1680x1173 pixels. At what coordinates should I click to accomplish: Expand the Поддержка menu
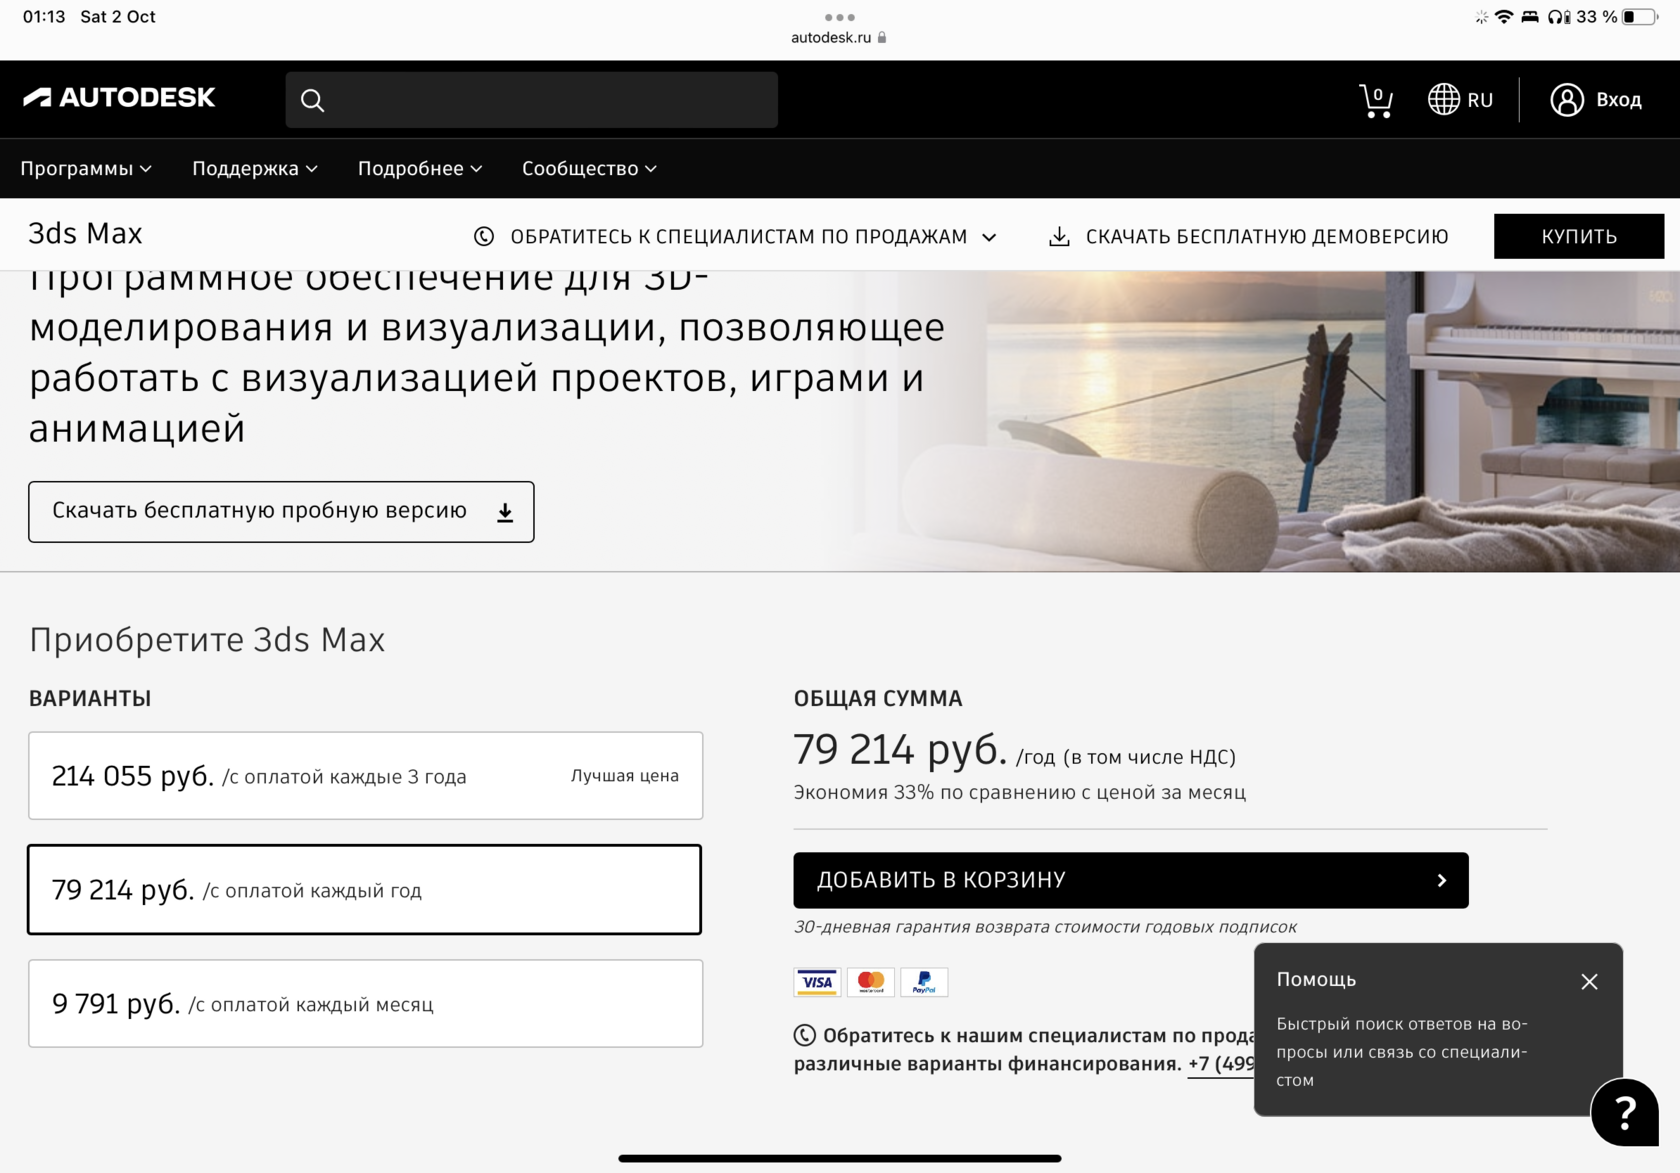point(255,169)
